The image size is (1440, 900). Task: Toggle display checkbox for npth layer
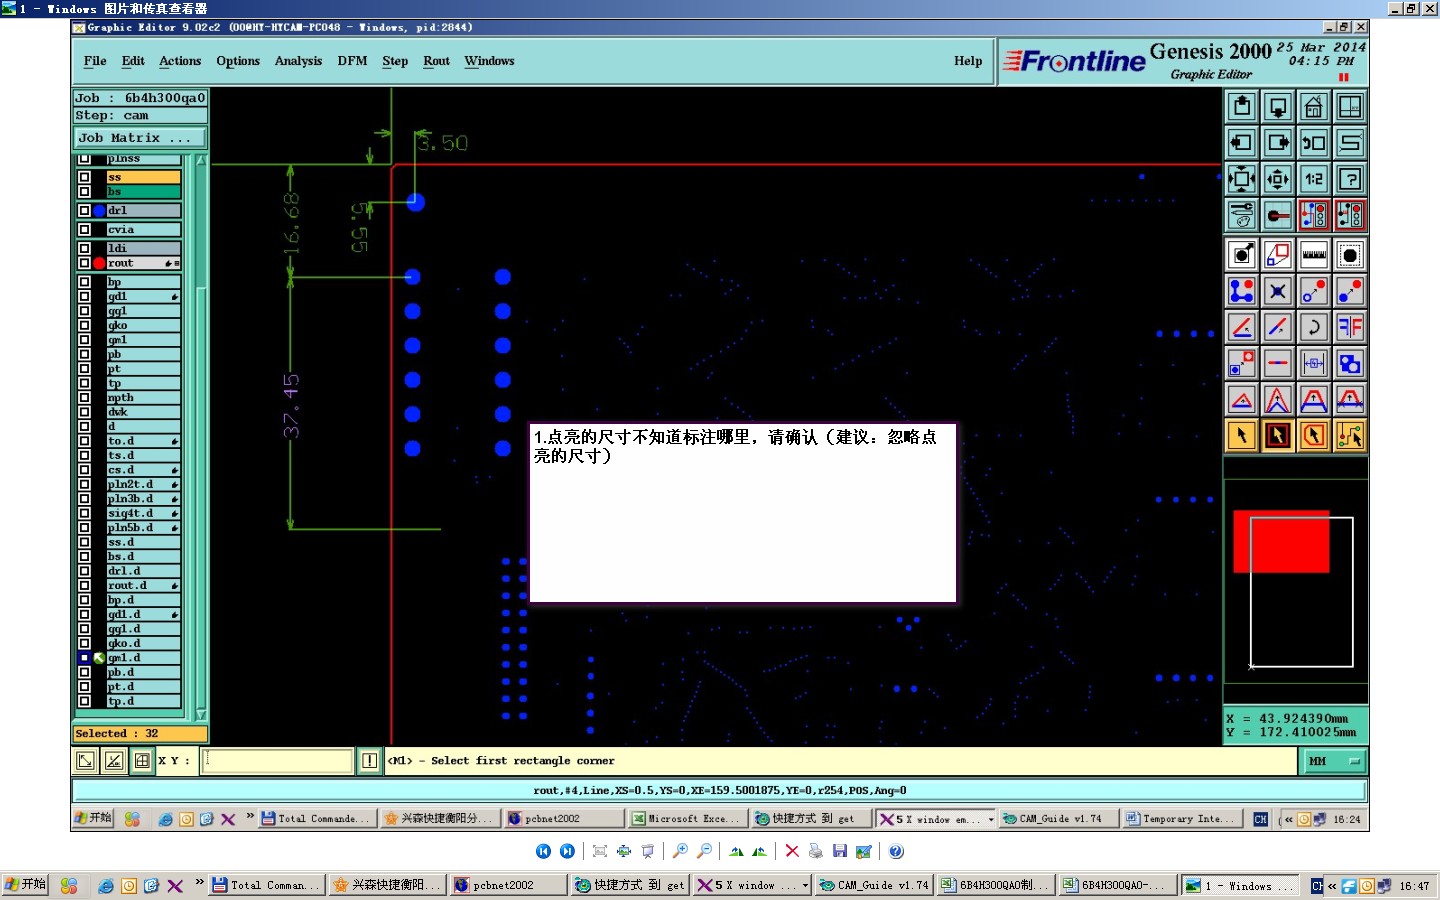pos(84,397)
